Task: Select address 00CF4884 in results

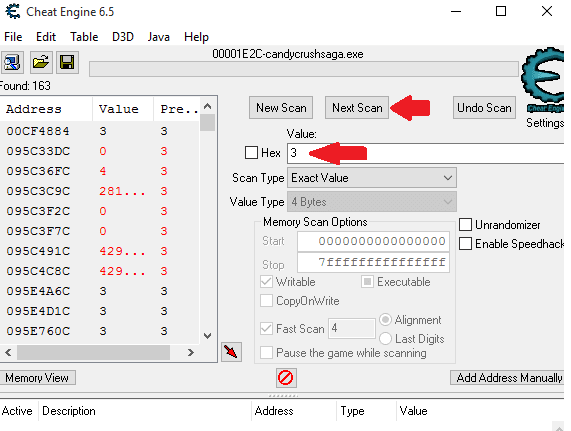Action: click(x=38, y=131)
